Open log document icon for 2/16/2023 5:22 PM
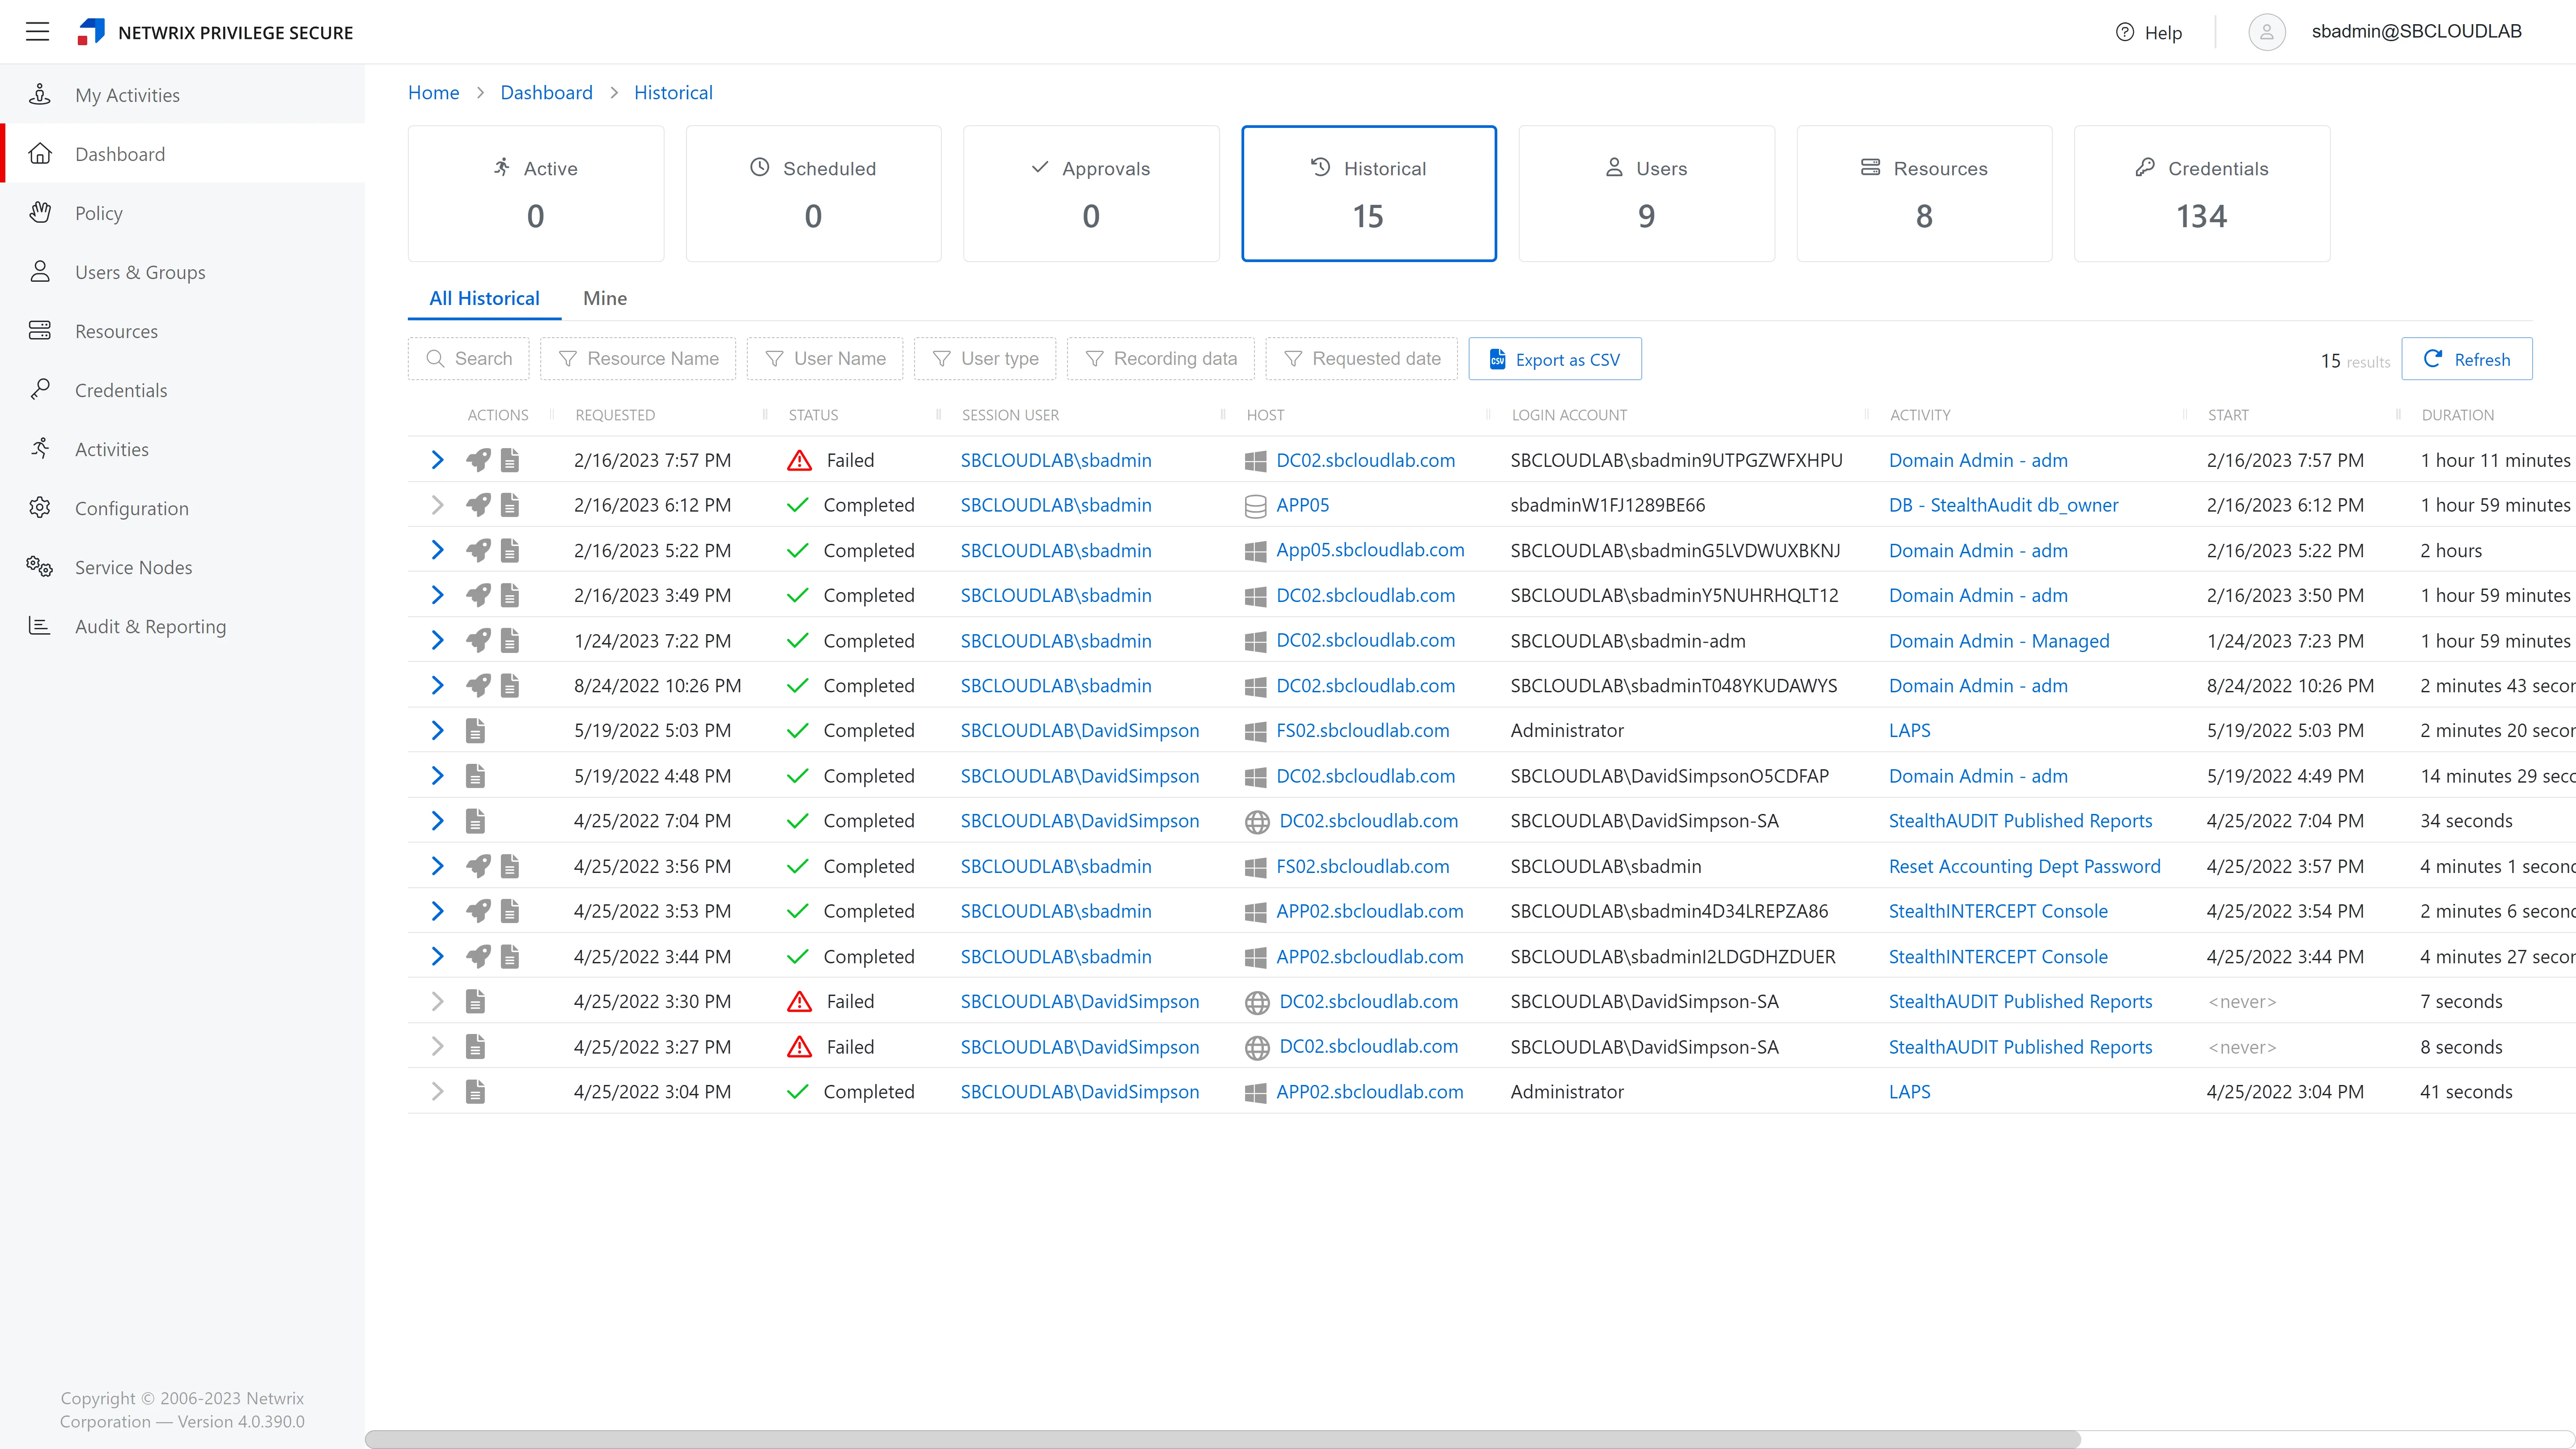The height and width of the screenshot is (1449, 2576). click(510, 550)
